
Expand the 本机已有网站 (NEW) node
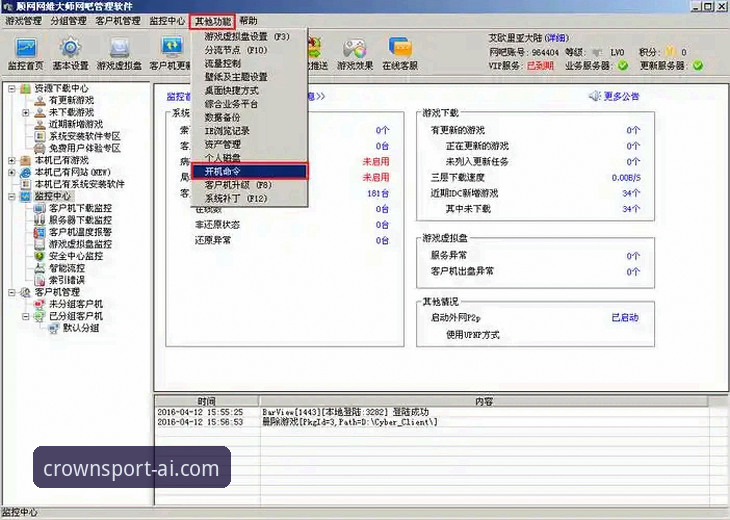coord(12,172)
